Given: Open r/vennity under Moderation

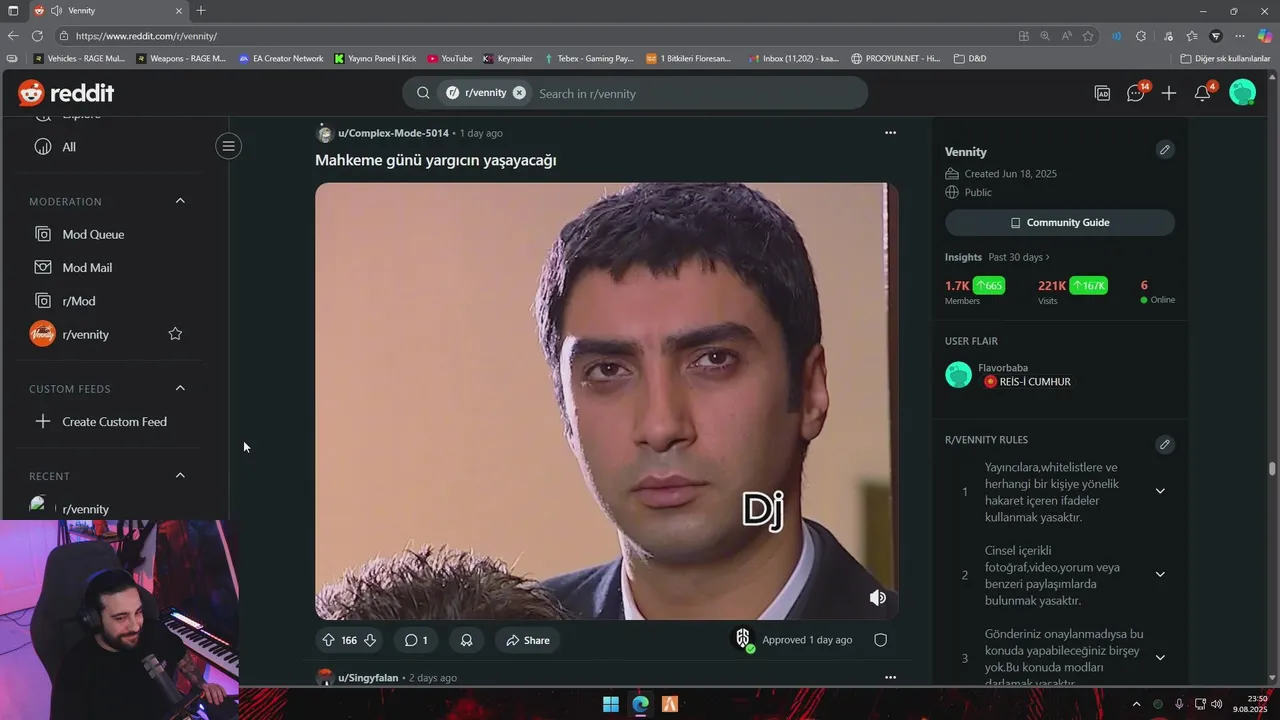Looking at the screenshot, I should point(85,334).
